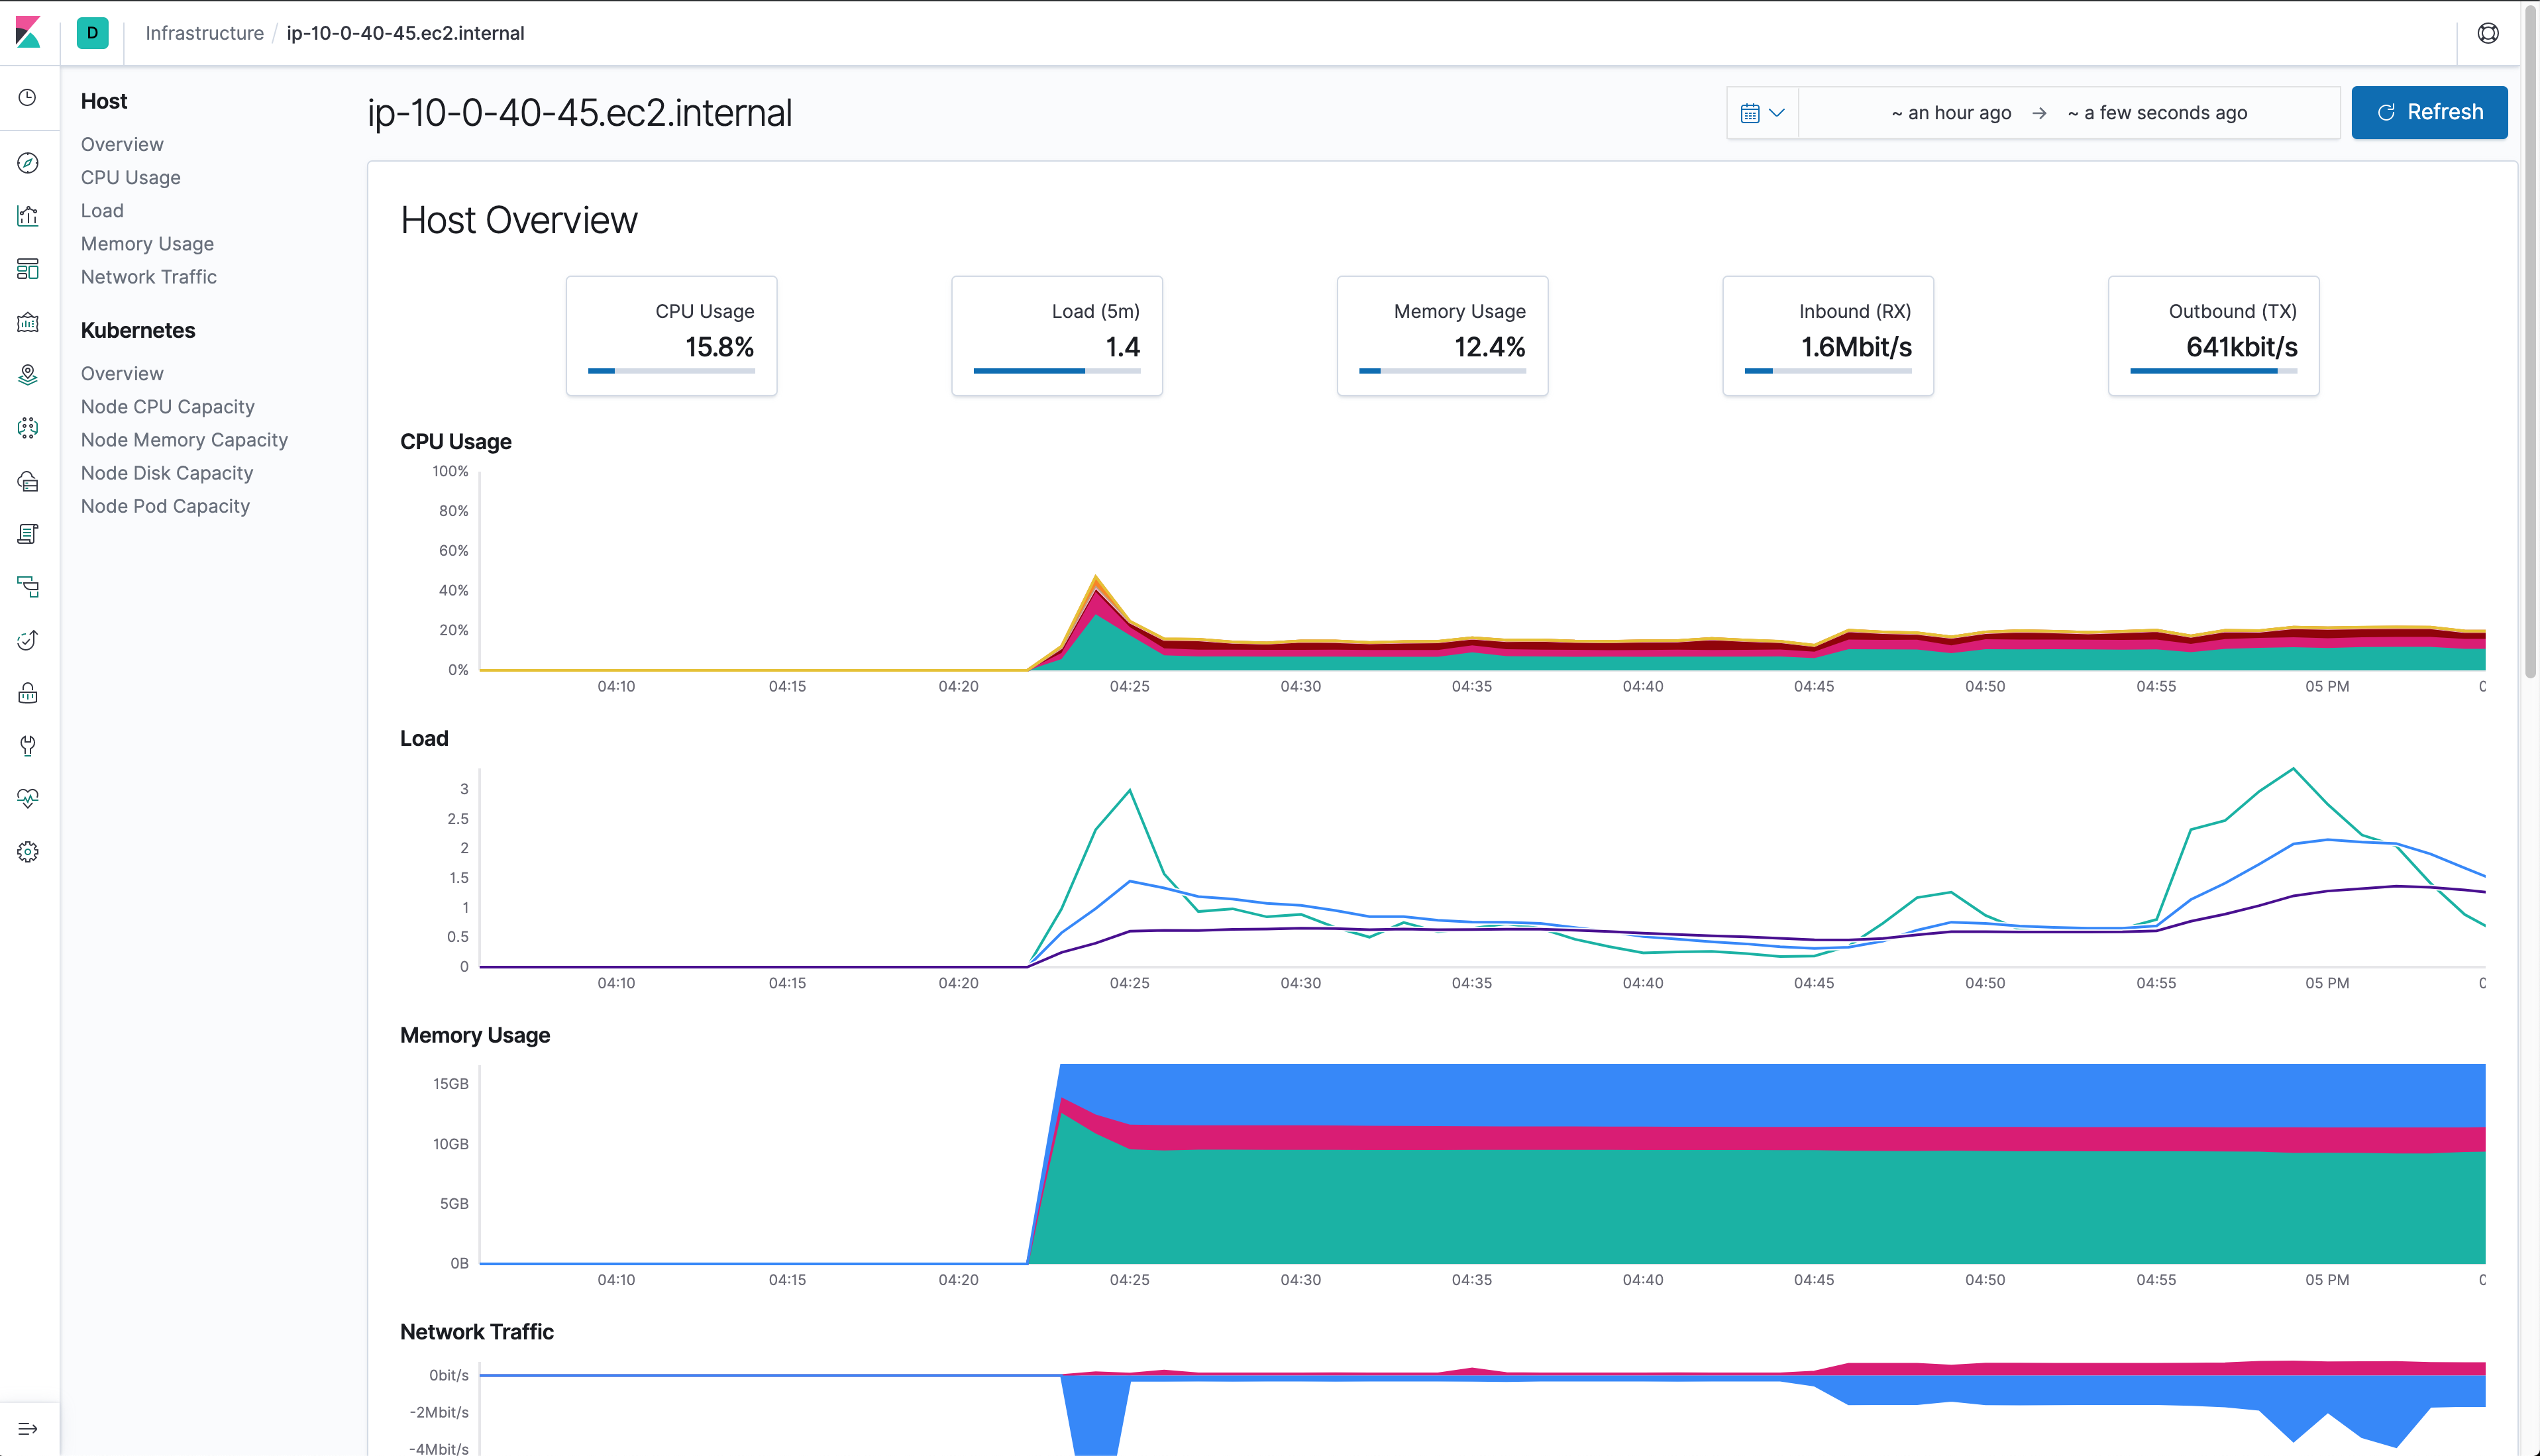Screen dimensions: 2540x1456
Task: Expand side navigation with bottom arrow icon
Action: [x=28, y=1429]
